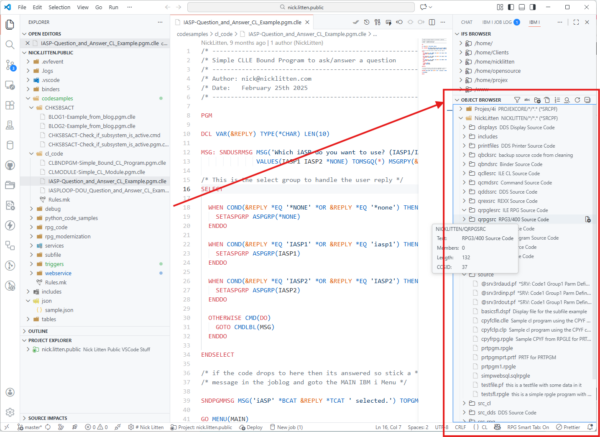
Task: Open the Search view in activity bar
Action: coord(10,45)
